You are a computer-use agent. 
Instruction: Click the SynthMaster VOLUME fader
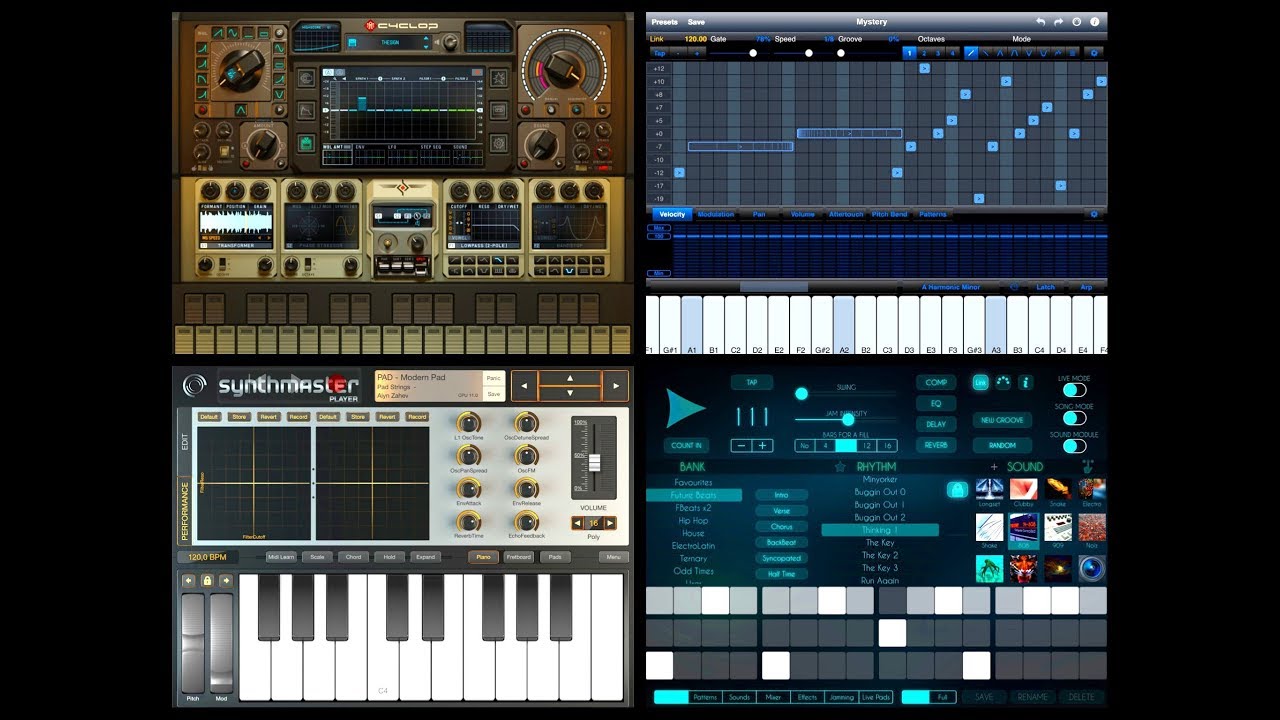pyautogui.click(x=594, y=463)
